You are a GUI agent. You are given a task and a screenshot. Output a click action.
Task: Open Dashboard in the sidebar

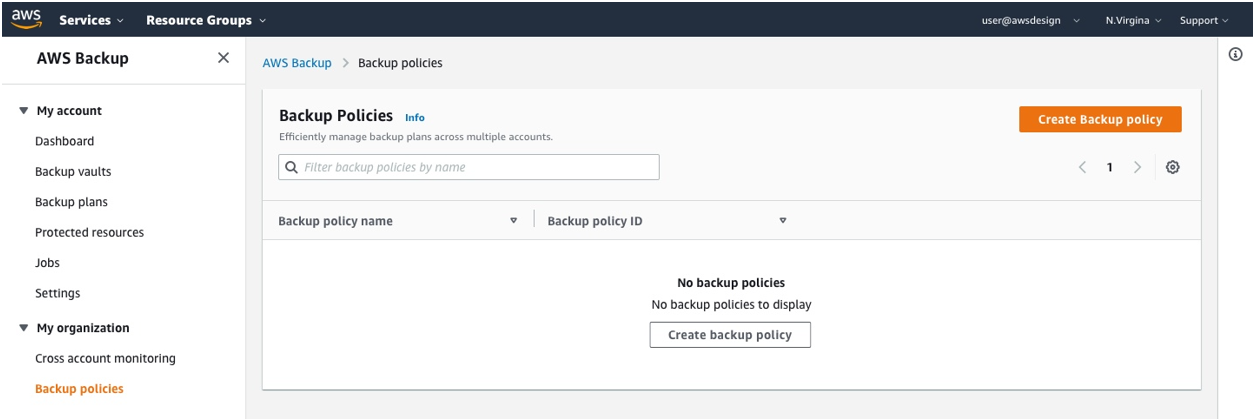(64, 141)
